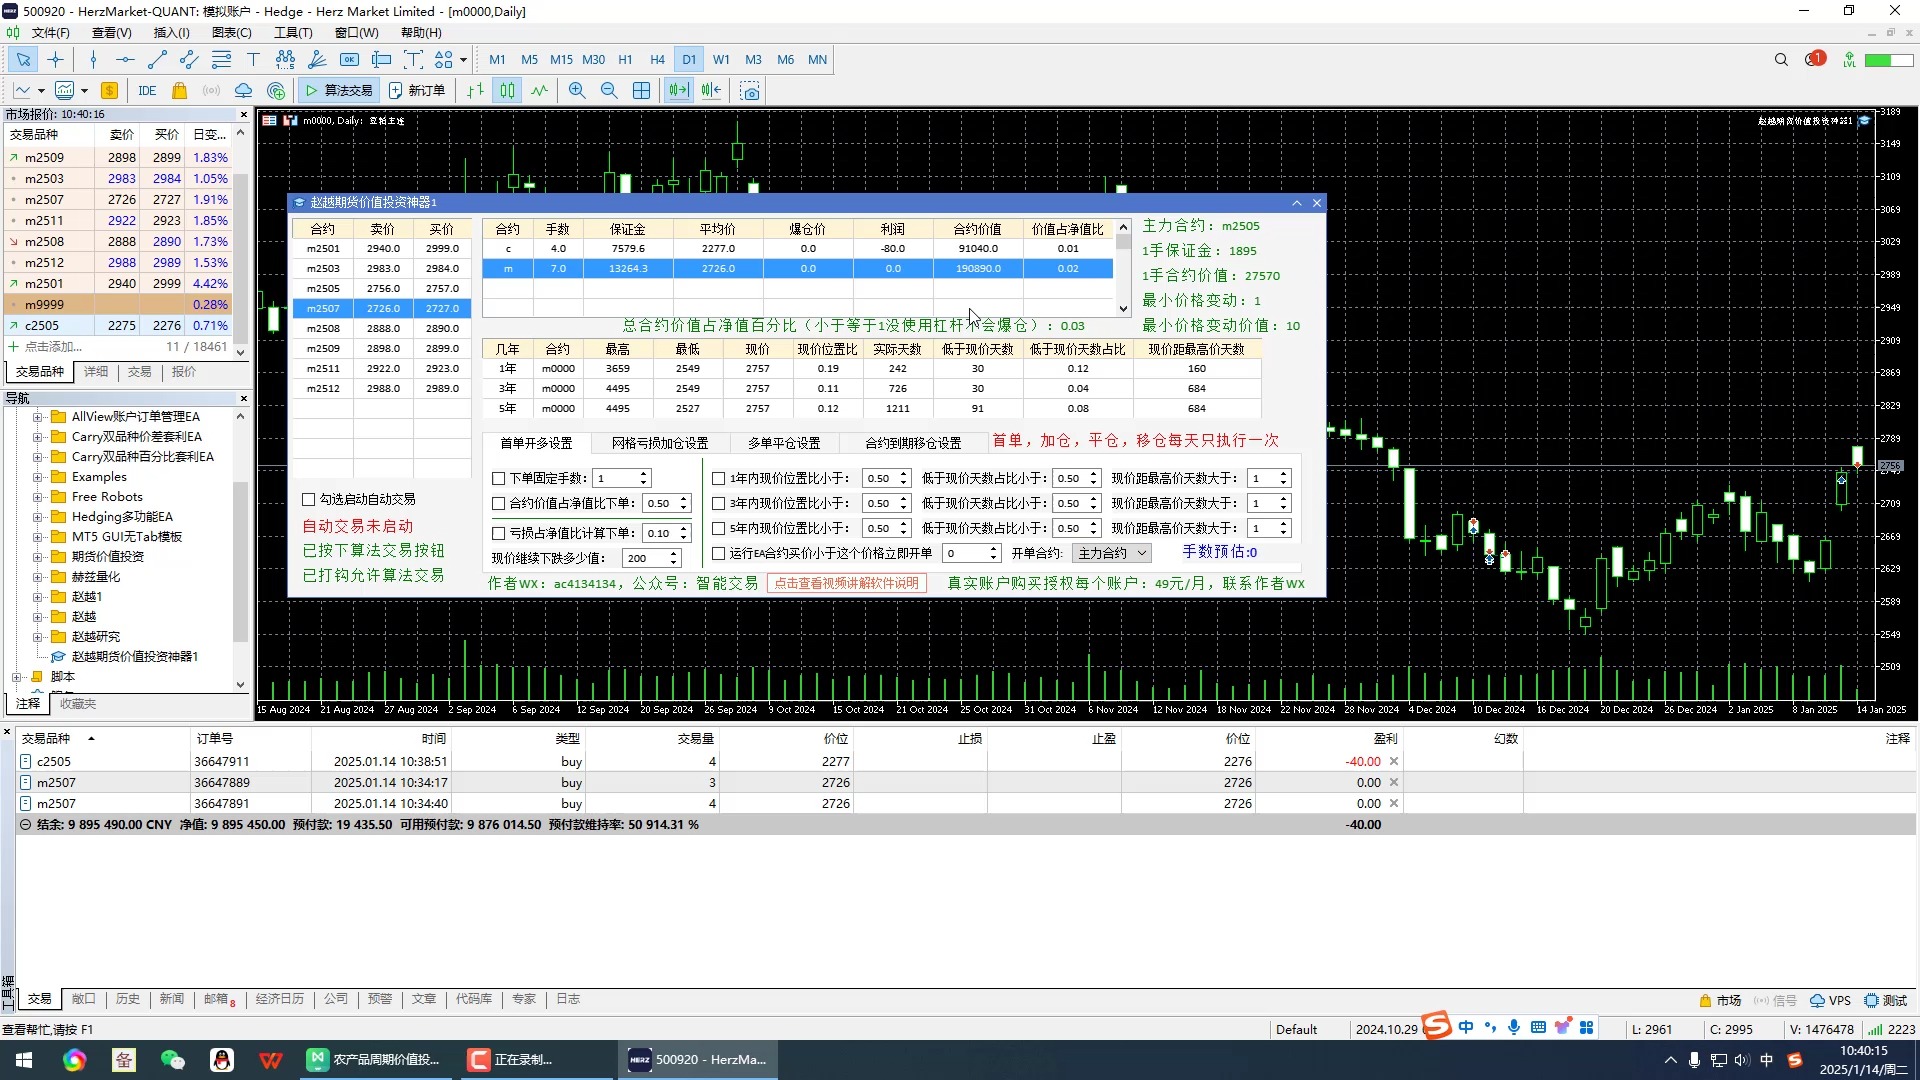Viewport: 1920px width, 1080px height.
Task: Select the cursor arrow tool
Action: (23, 60)
